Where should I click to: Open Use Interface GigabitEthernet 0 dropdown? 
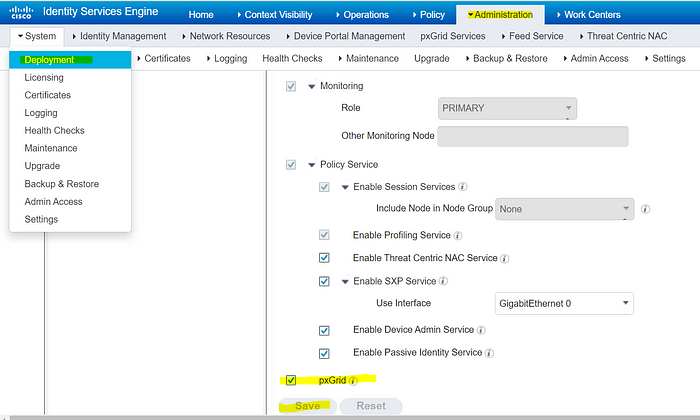(564, 304)
